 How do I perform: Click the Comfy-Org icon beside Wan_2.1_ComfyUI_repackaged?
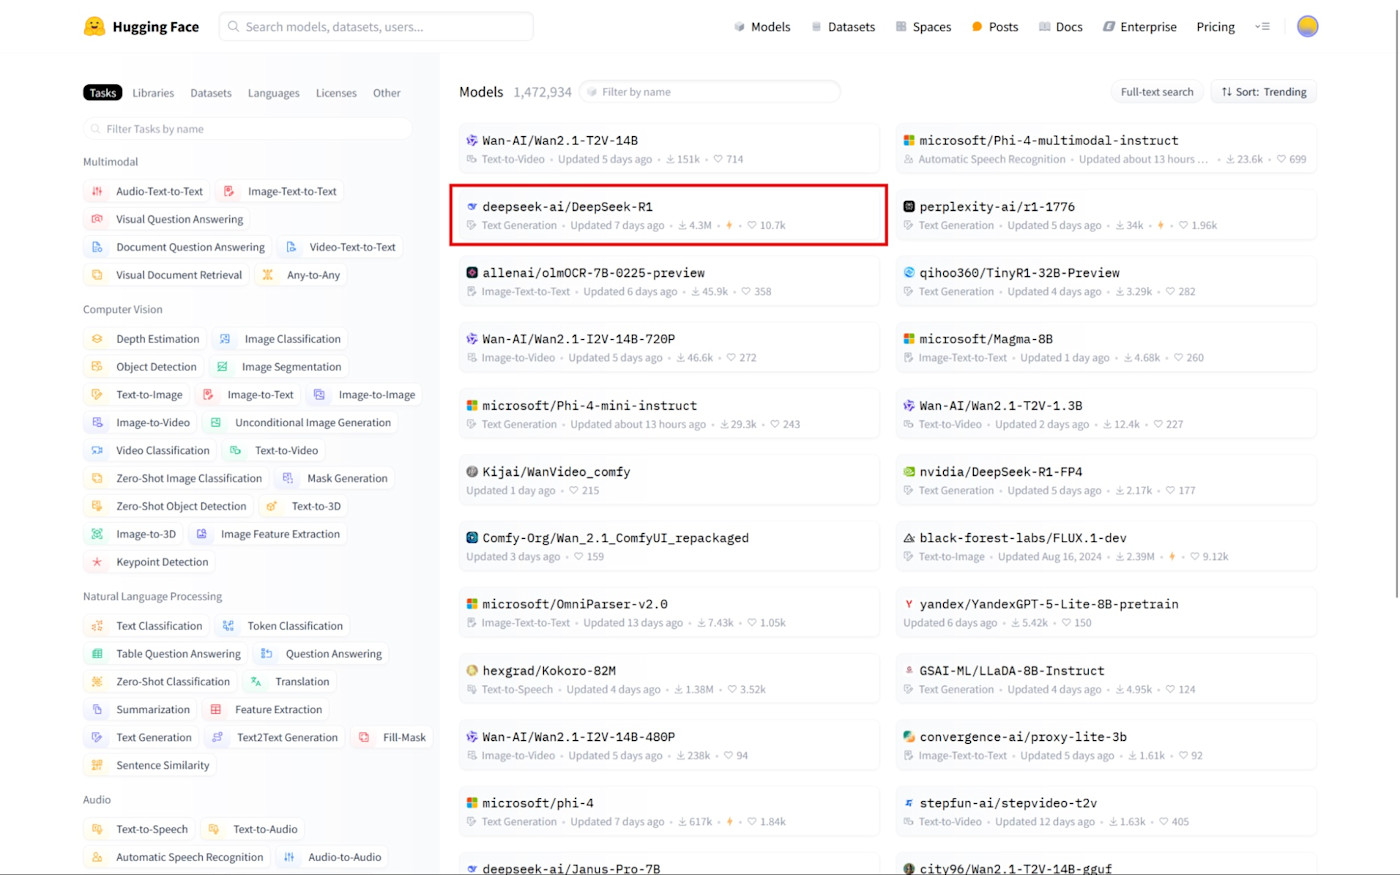[472, 538]
